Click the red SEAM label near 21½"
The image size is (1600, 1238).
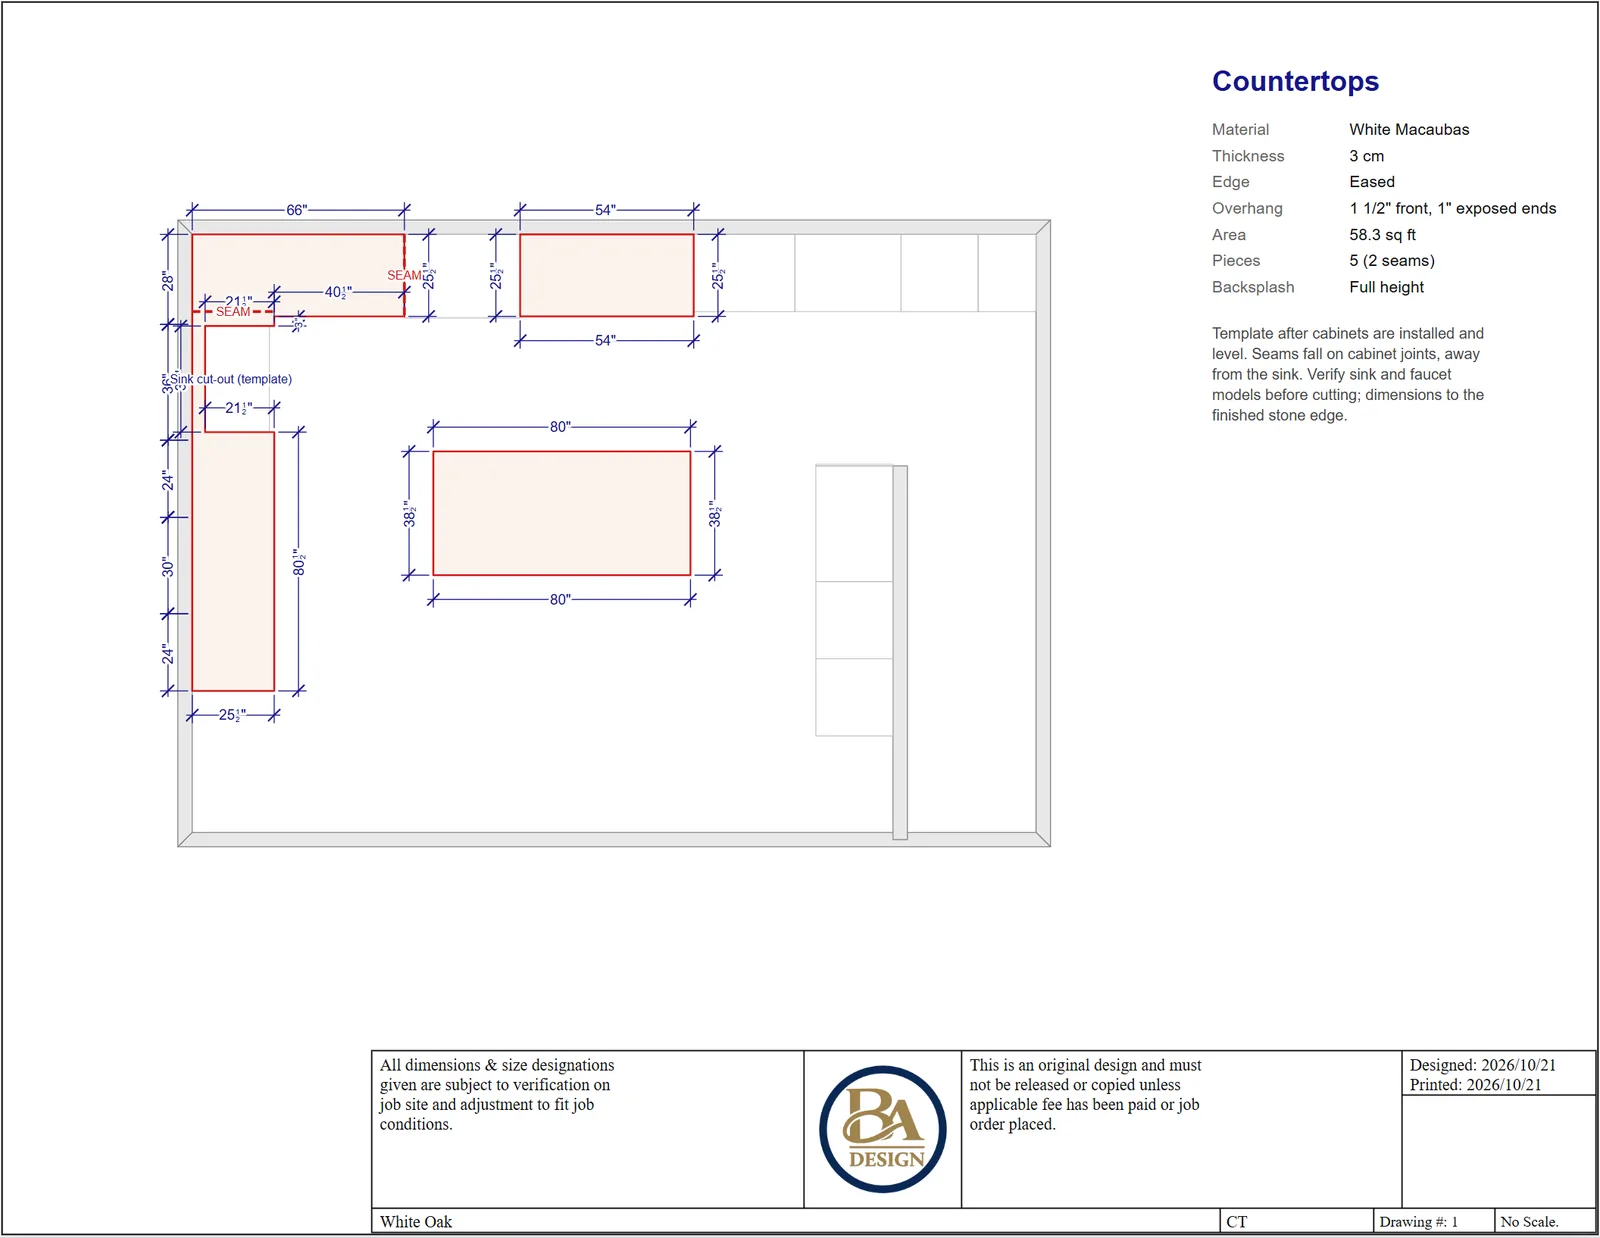[x=233, y=312]
